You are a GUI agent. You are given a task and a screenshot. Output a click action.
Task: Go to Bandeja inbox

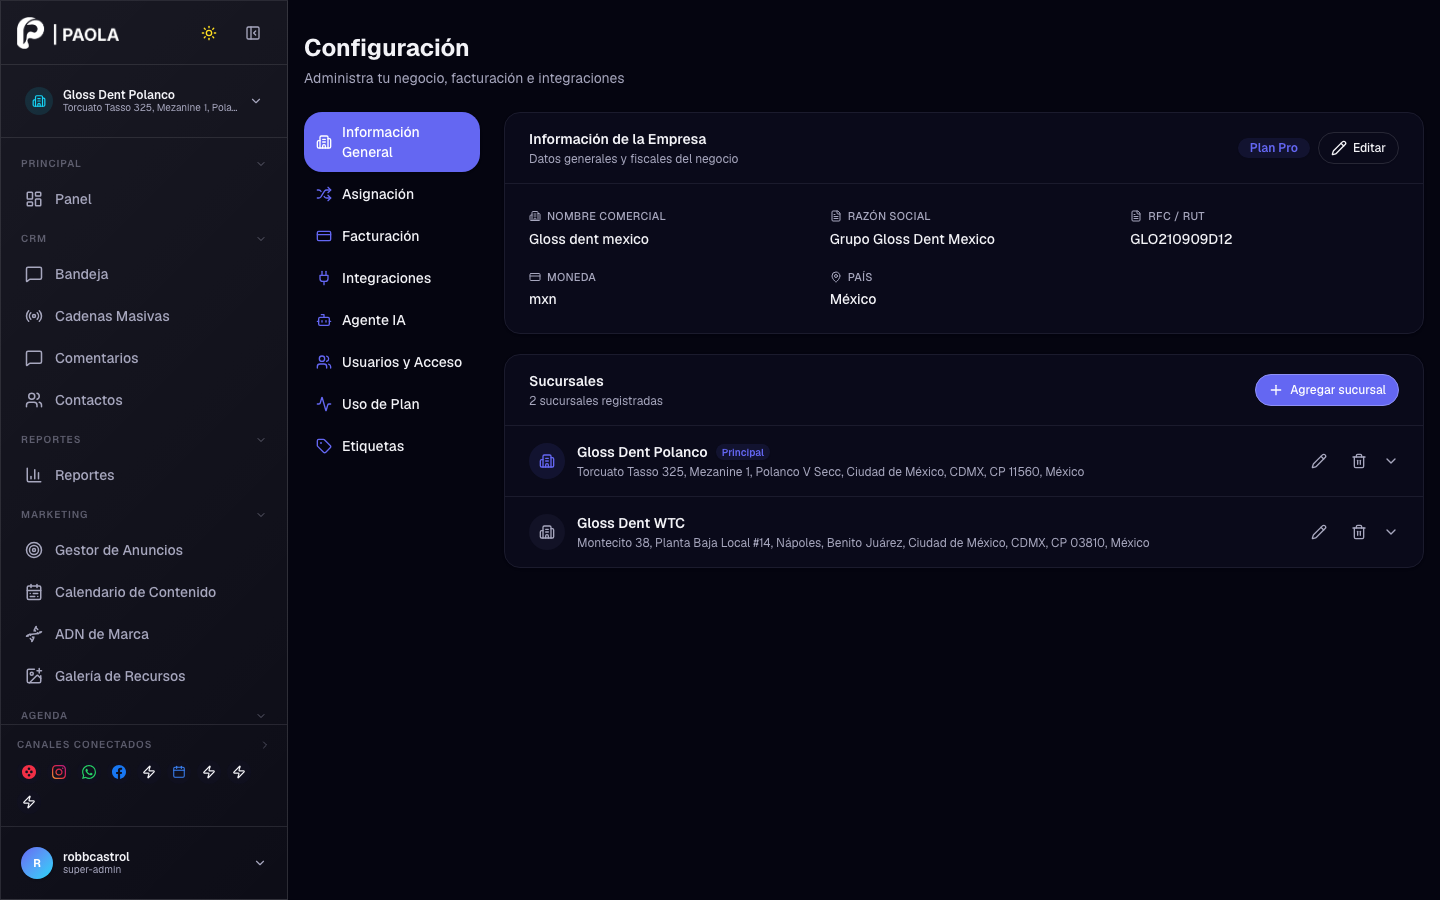pos(144,274)
